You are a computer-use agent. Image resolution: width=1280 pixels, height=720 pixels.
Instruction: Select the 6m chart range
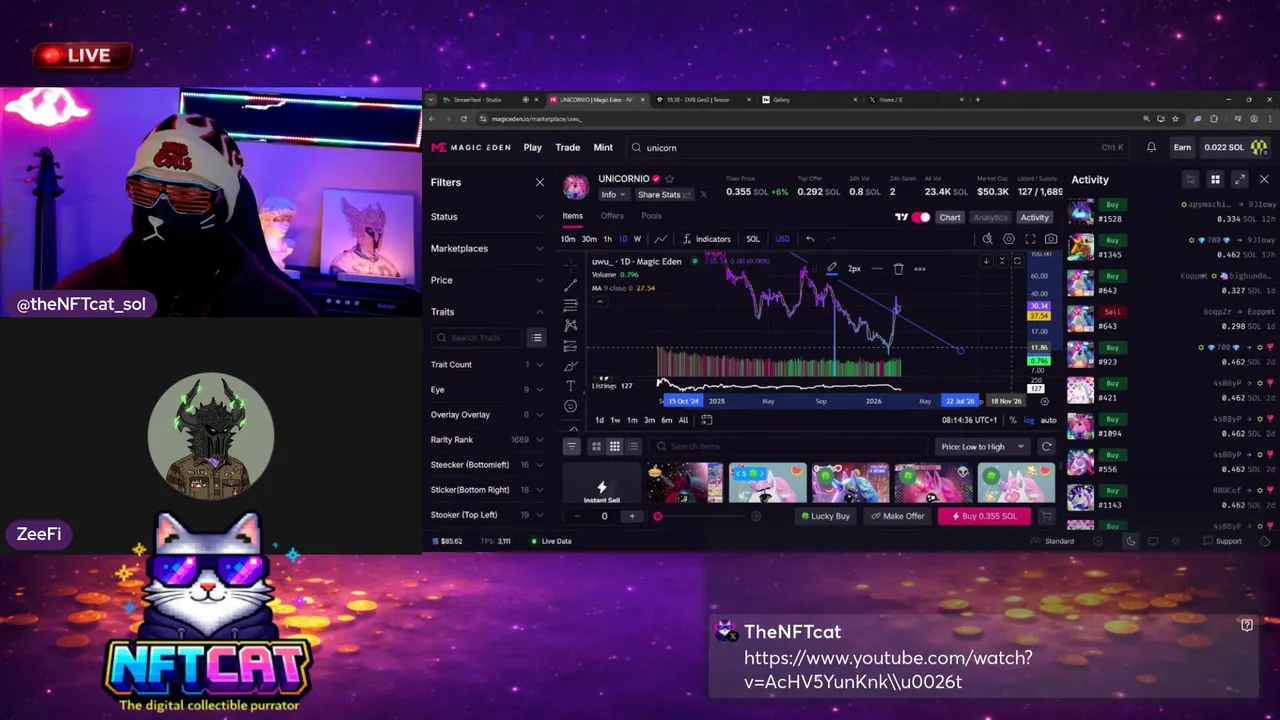pos(667,420)
